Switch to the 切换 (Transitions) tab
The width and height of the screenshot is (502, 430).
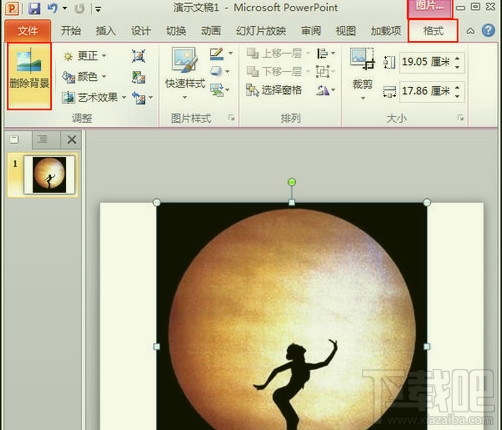click(176, 31)
